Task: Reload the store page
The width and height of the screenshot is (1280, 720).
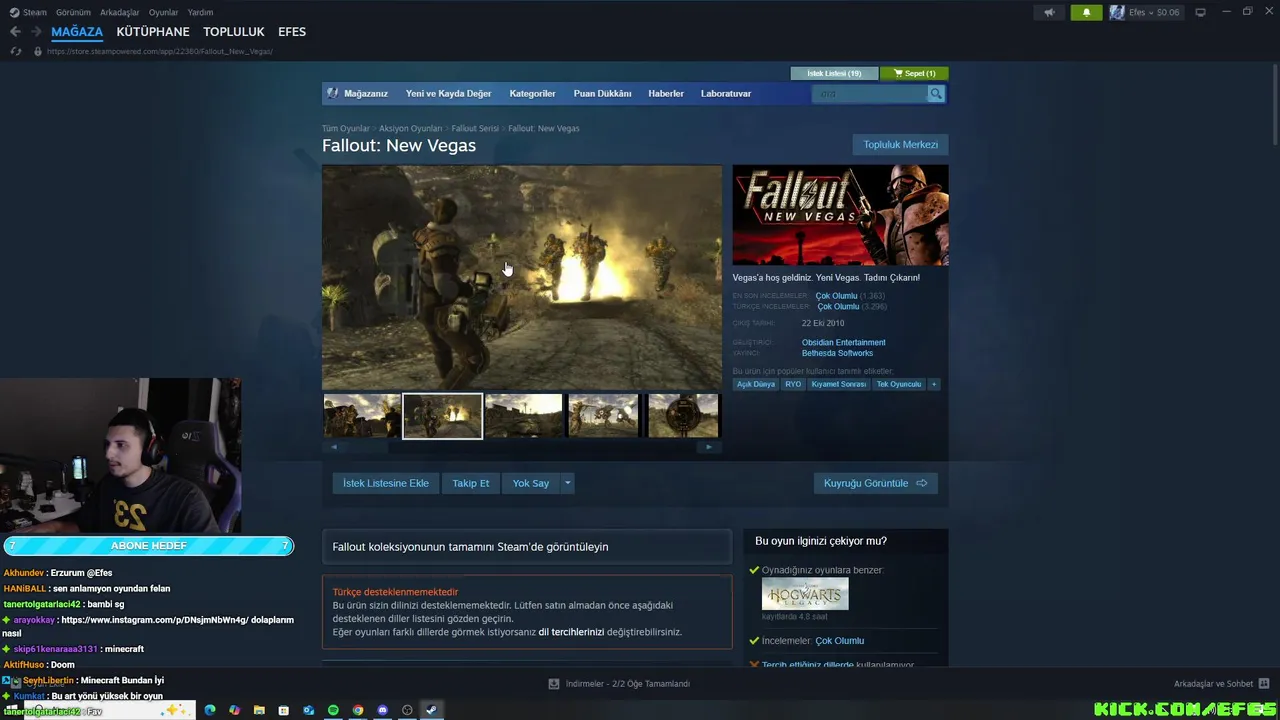Action: click(15, 51)
